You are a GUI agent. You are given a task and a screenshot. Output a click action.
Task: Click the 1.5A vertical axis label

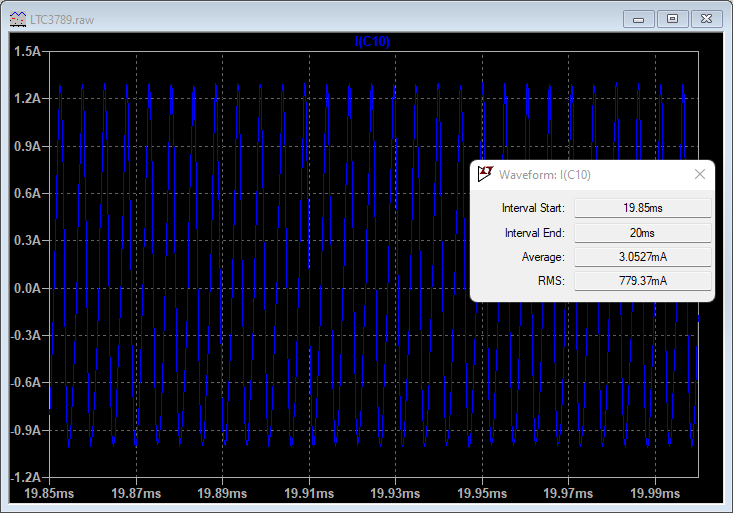[x=28, y=51]
